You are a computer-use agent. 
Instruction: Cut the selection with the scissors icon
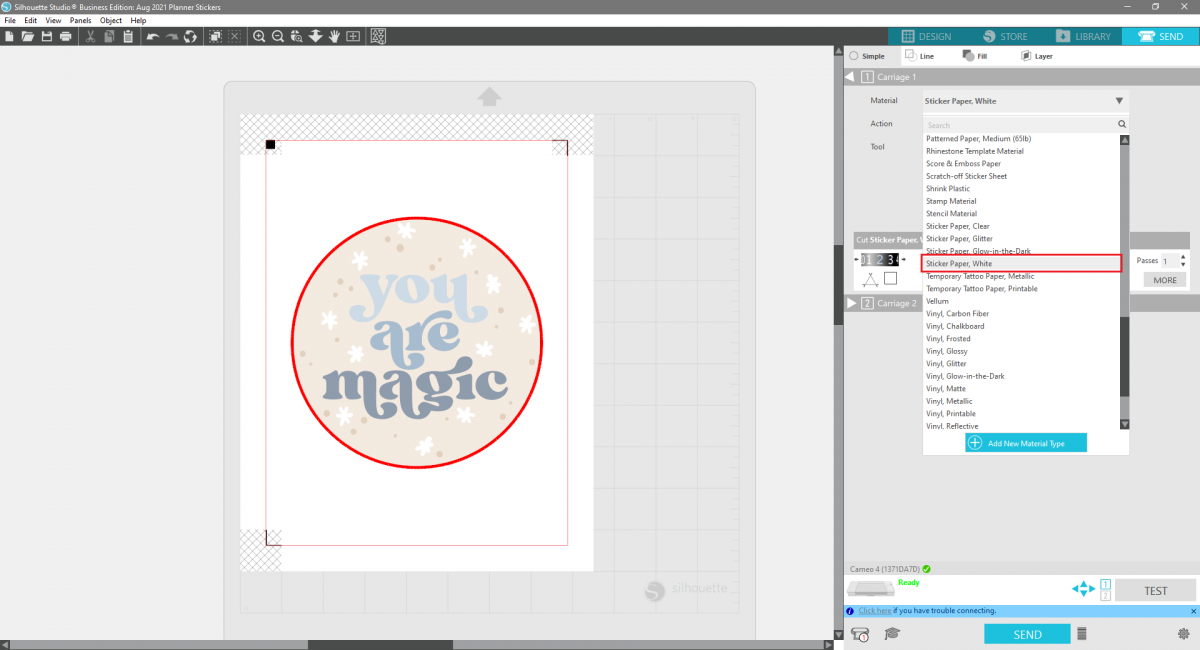(90, 37)
